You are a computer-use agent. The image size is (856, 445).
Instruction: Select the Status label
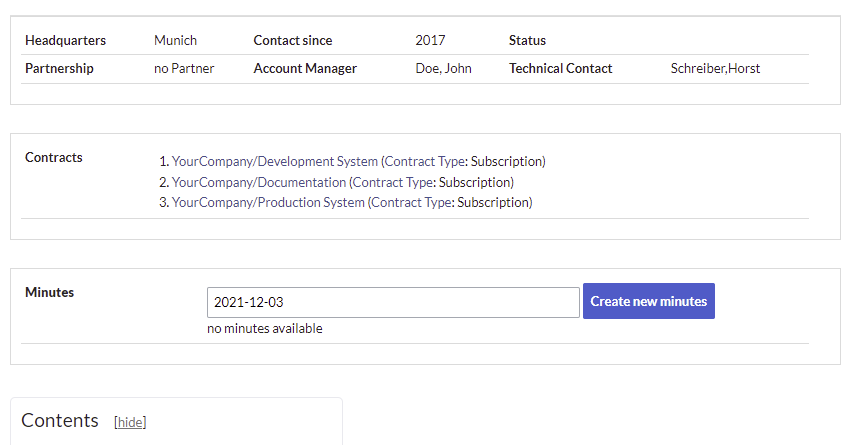coord(527,40)
